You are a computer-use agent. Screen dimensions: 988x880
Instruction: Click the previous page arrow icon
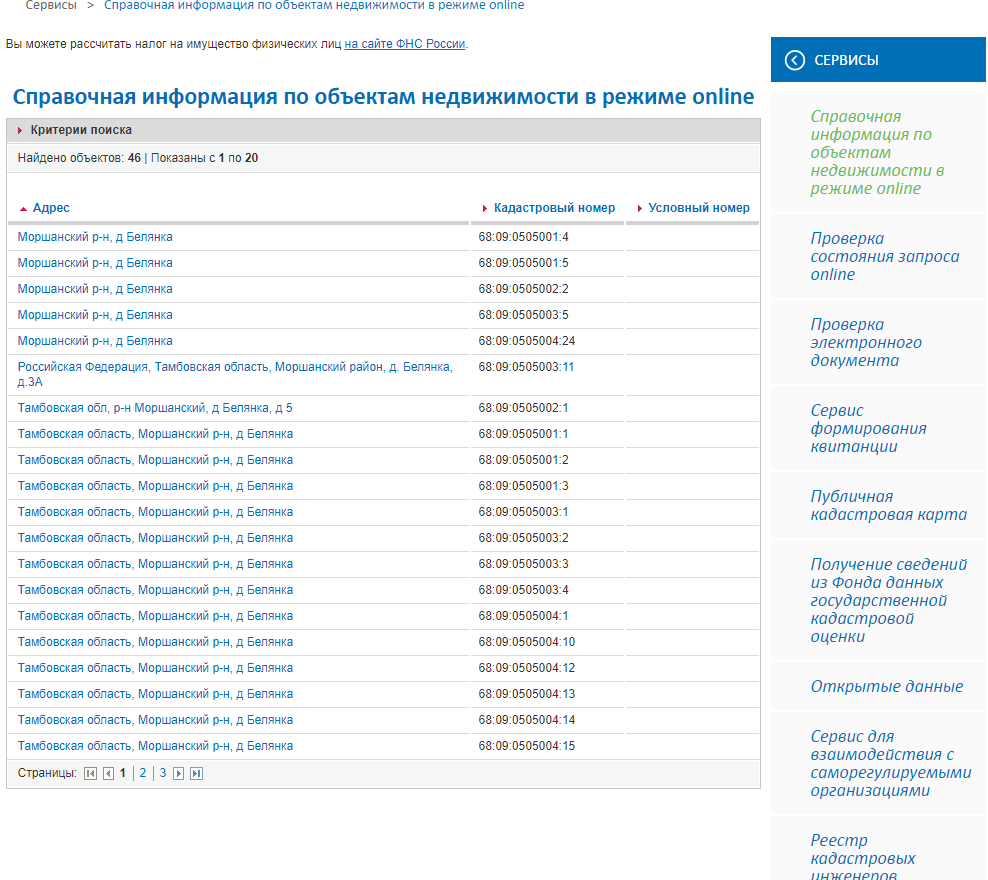click(x=108, y=773)
